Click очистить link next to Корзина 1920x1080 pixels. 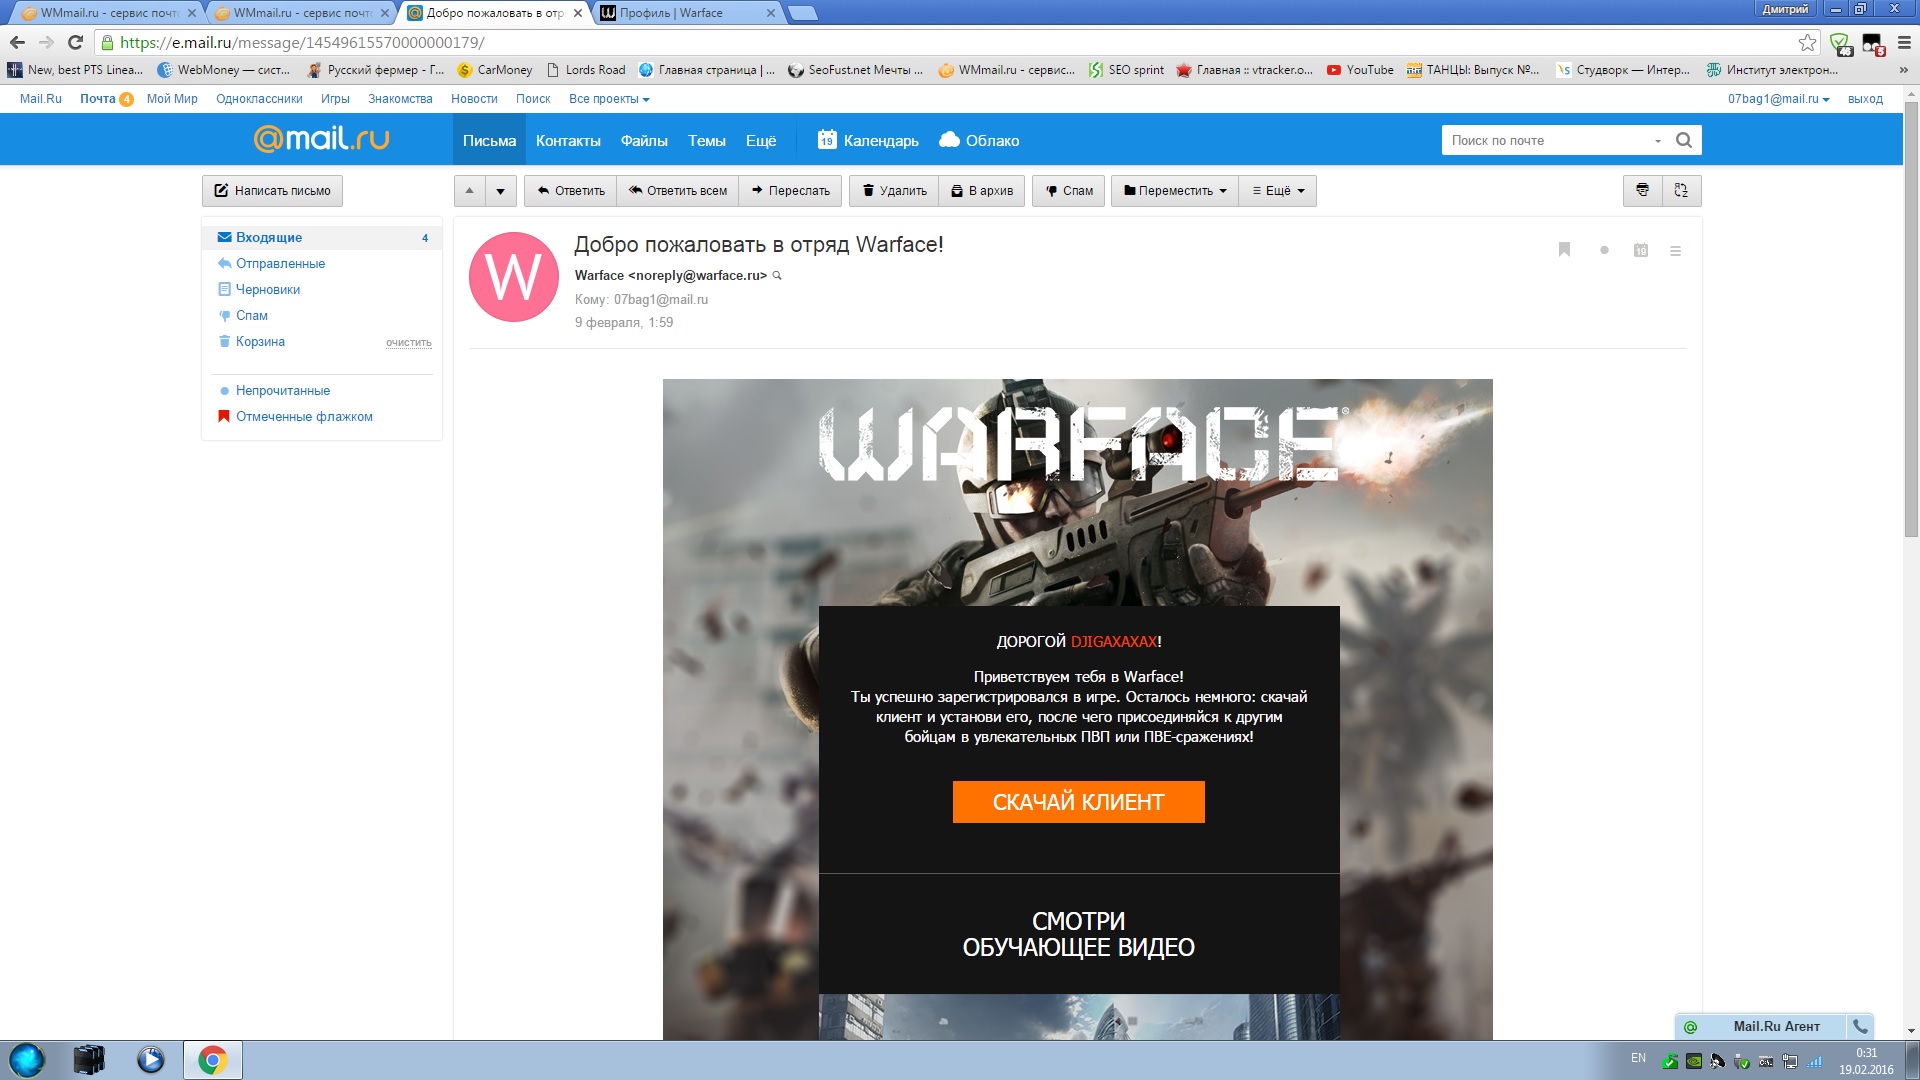pos(408,342)
